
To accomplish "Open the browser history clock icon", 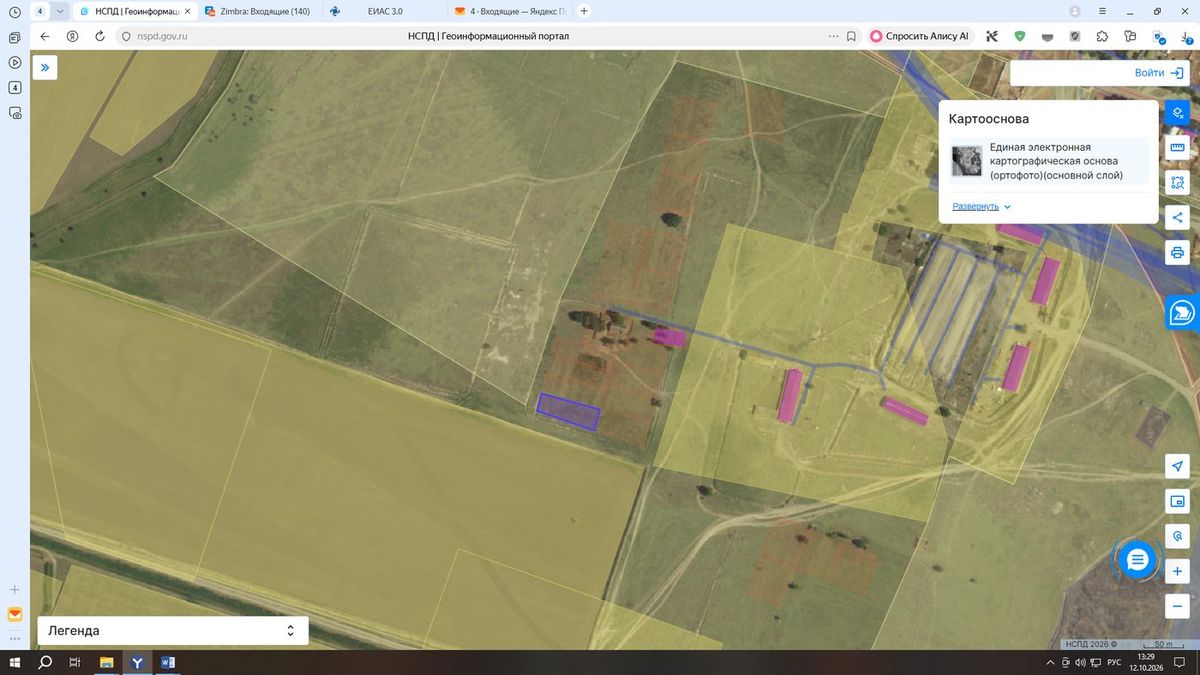I will 14,12.
